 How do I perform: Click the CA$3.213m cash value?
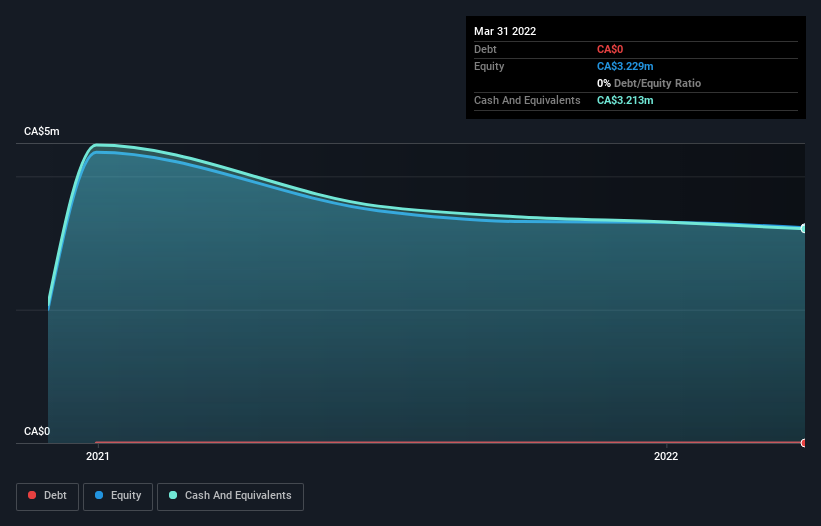[x=625, y=100]
